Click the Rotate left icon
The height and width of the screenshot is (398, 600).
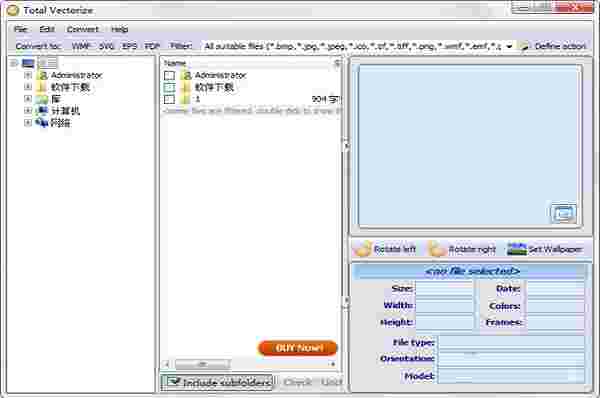coord(363,249)
